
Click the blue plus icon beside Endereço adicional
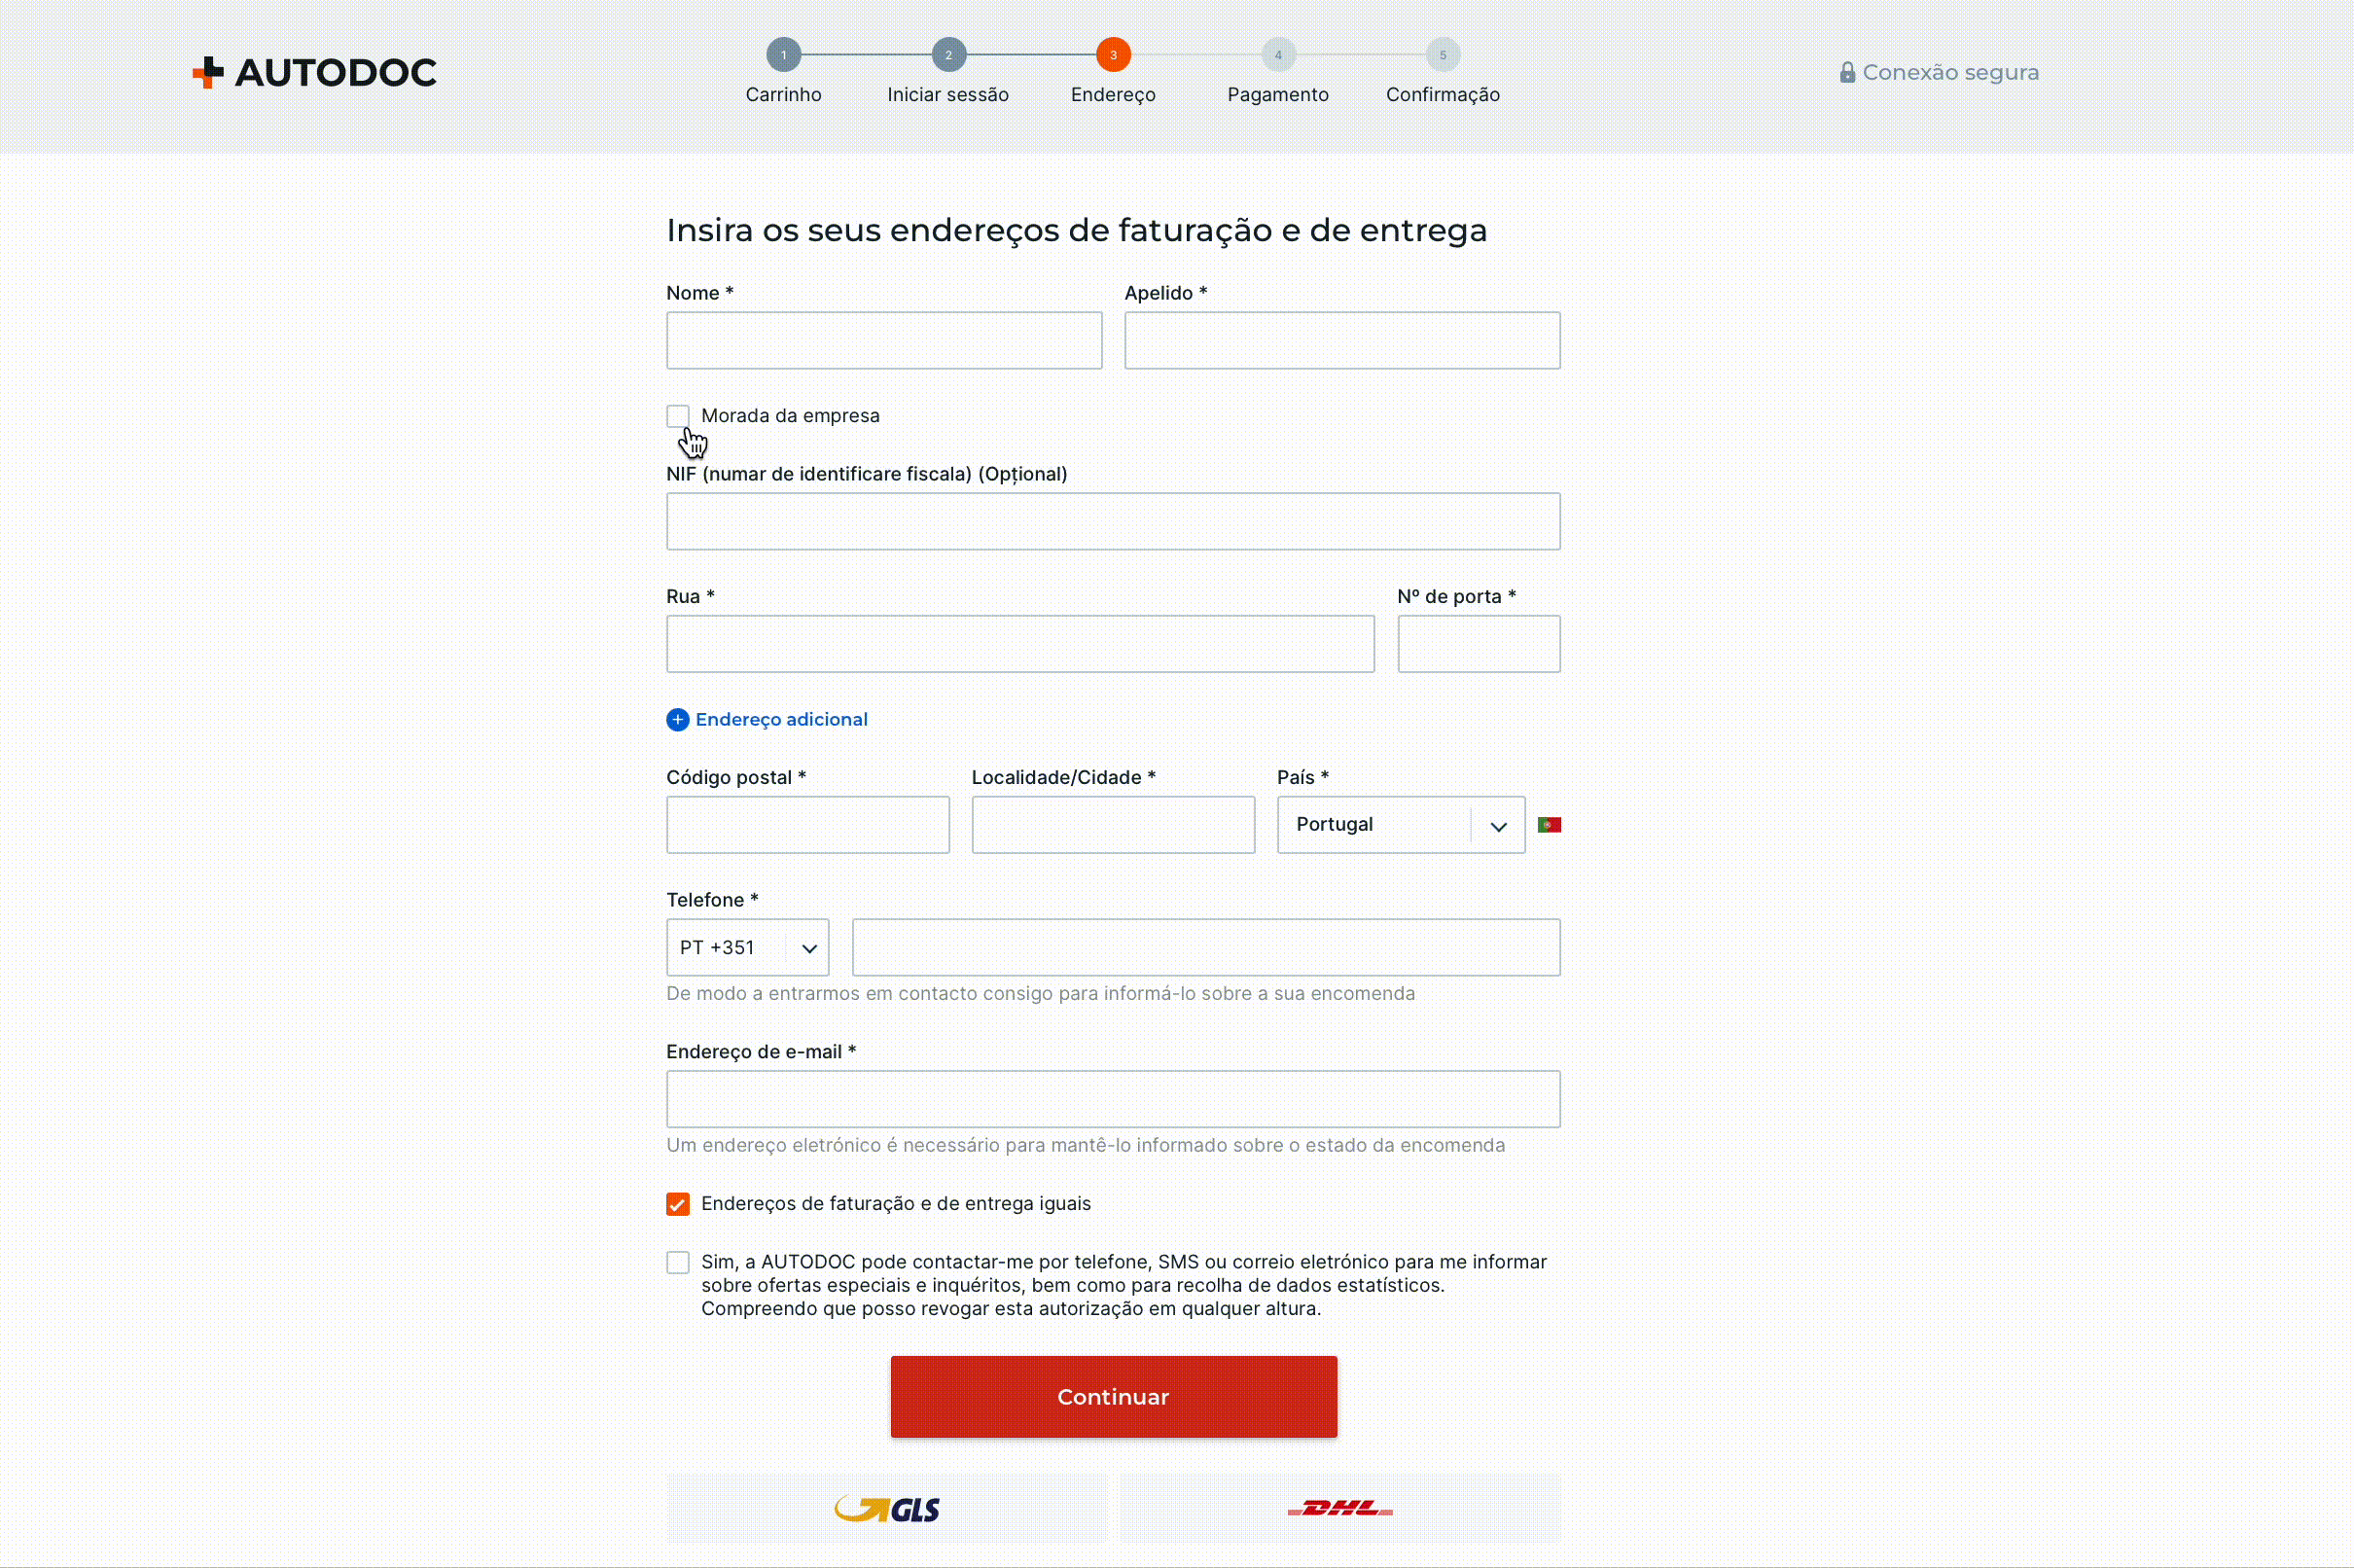click(x=677, y=720)
